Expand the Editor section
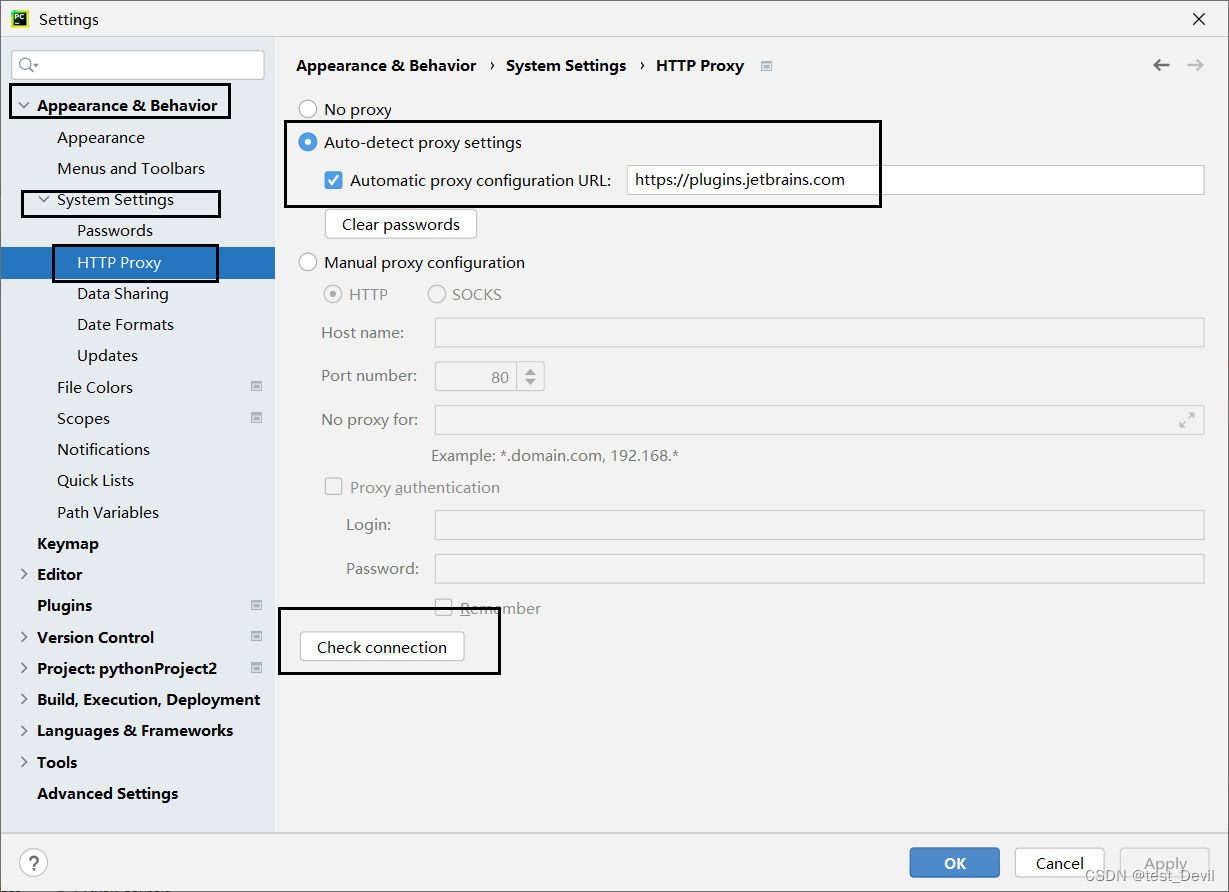The height and width of the screenshot is (892, 1229). [x=24, y=574]
